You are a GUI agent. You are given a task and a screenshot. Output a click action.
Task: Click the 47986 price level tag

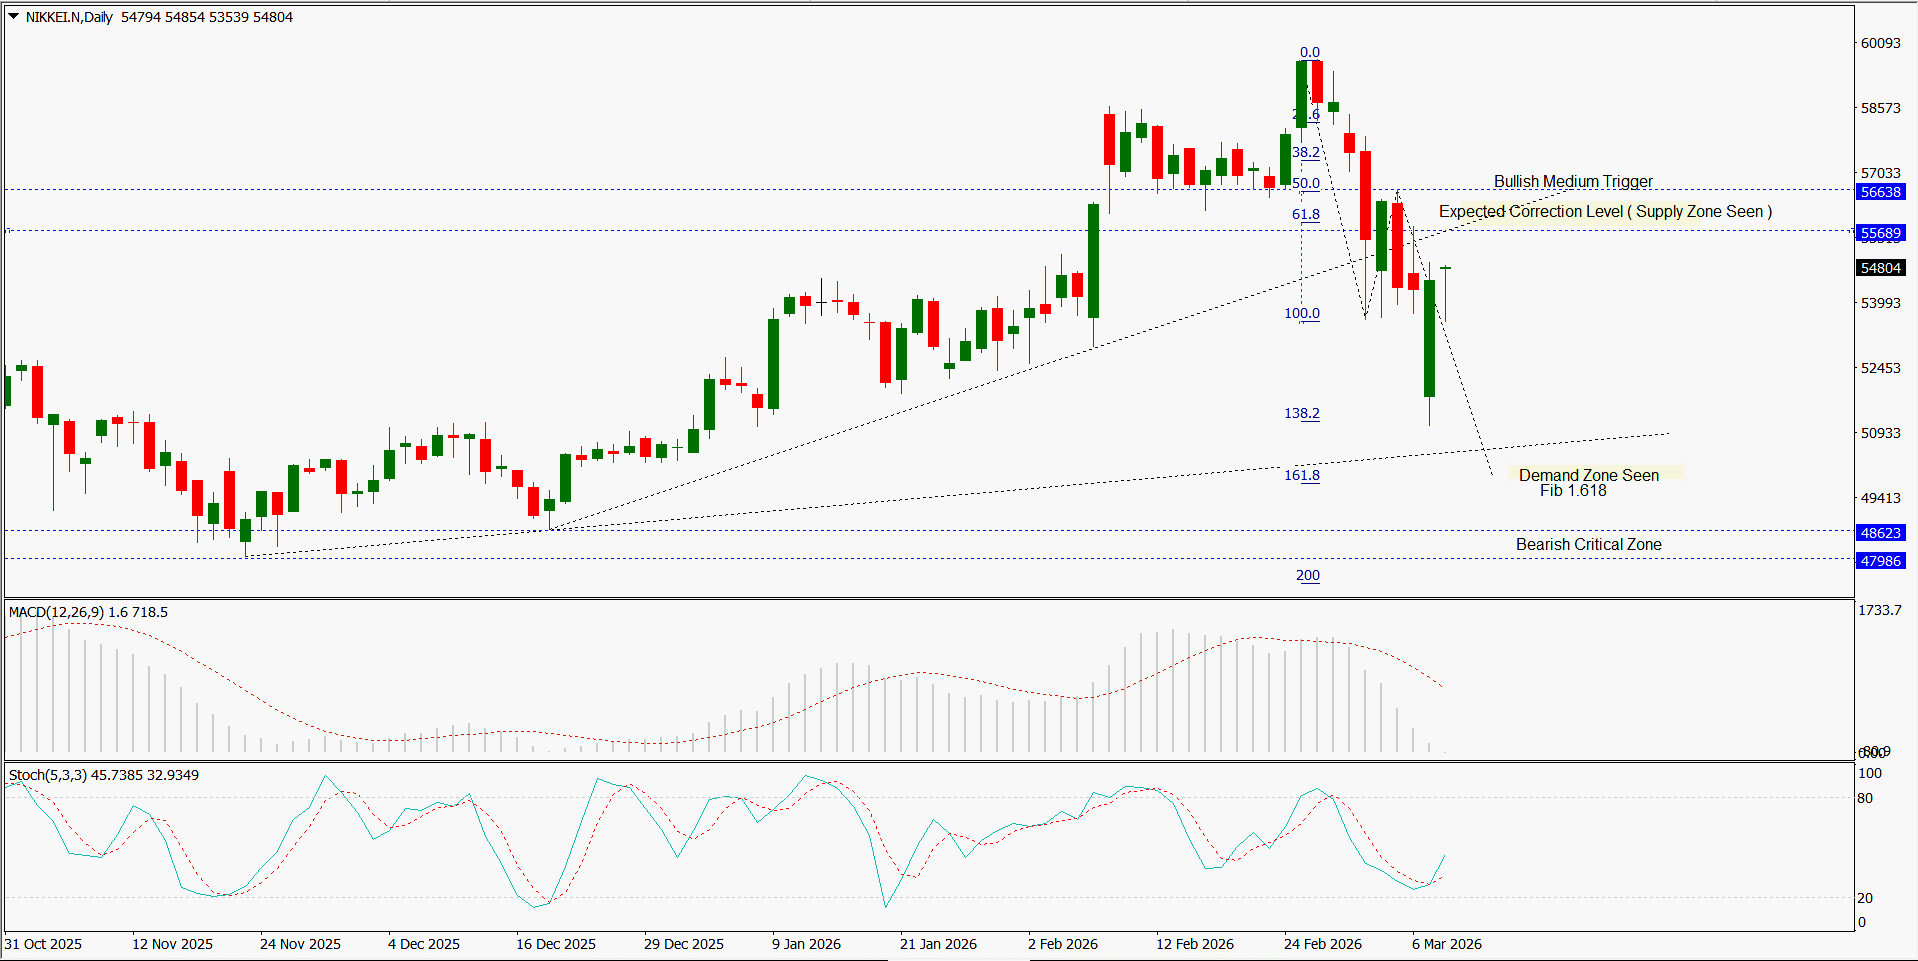pos(1880,561)
